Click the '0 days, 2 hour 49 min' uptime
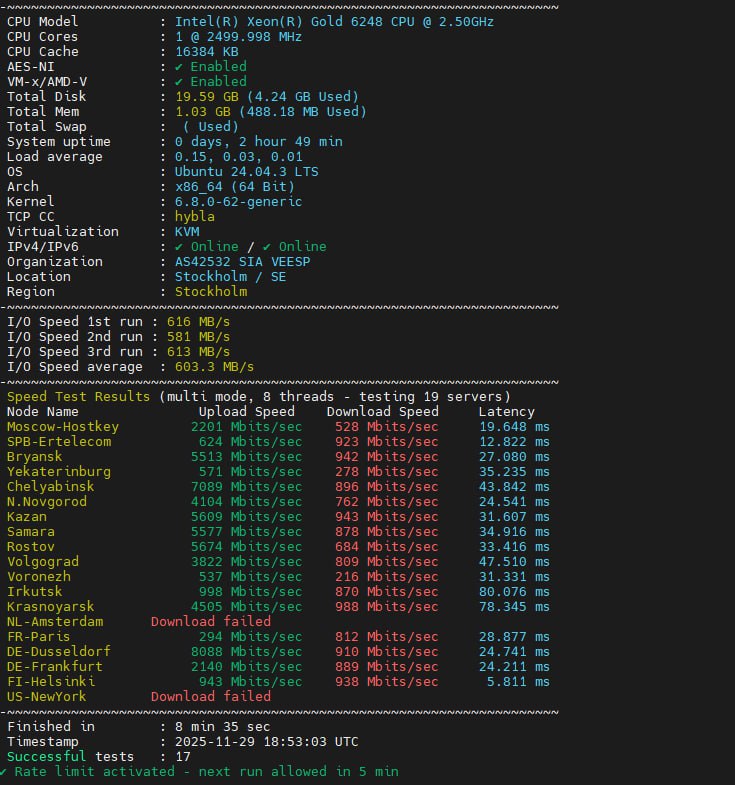 pos(259,142)
